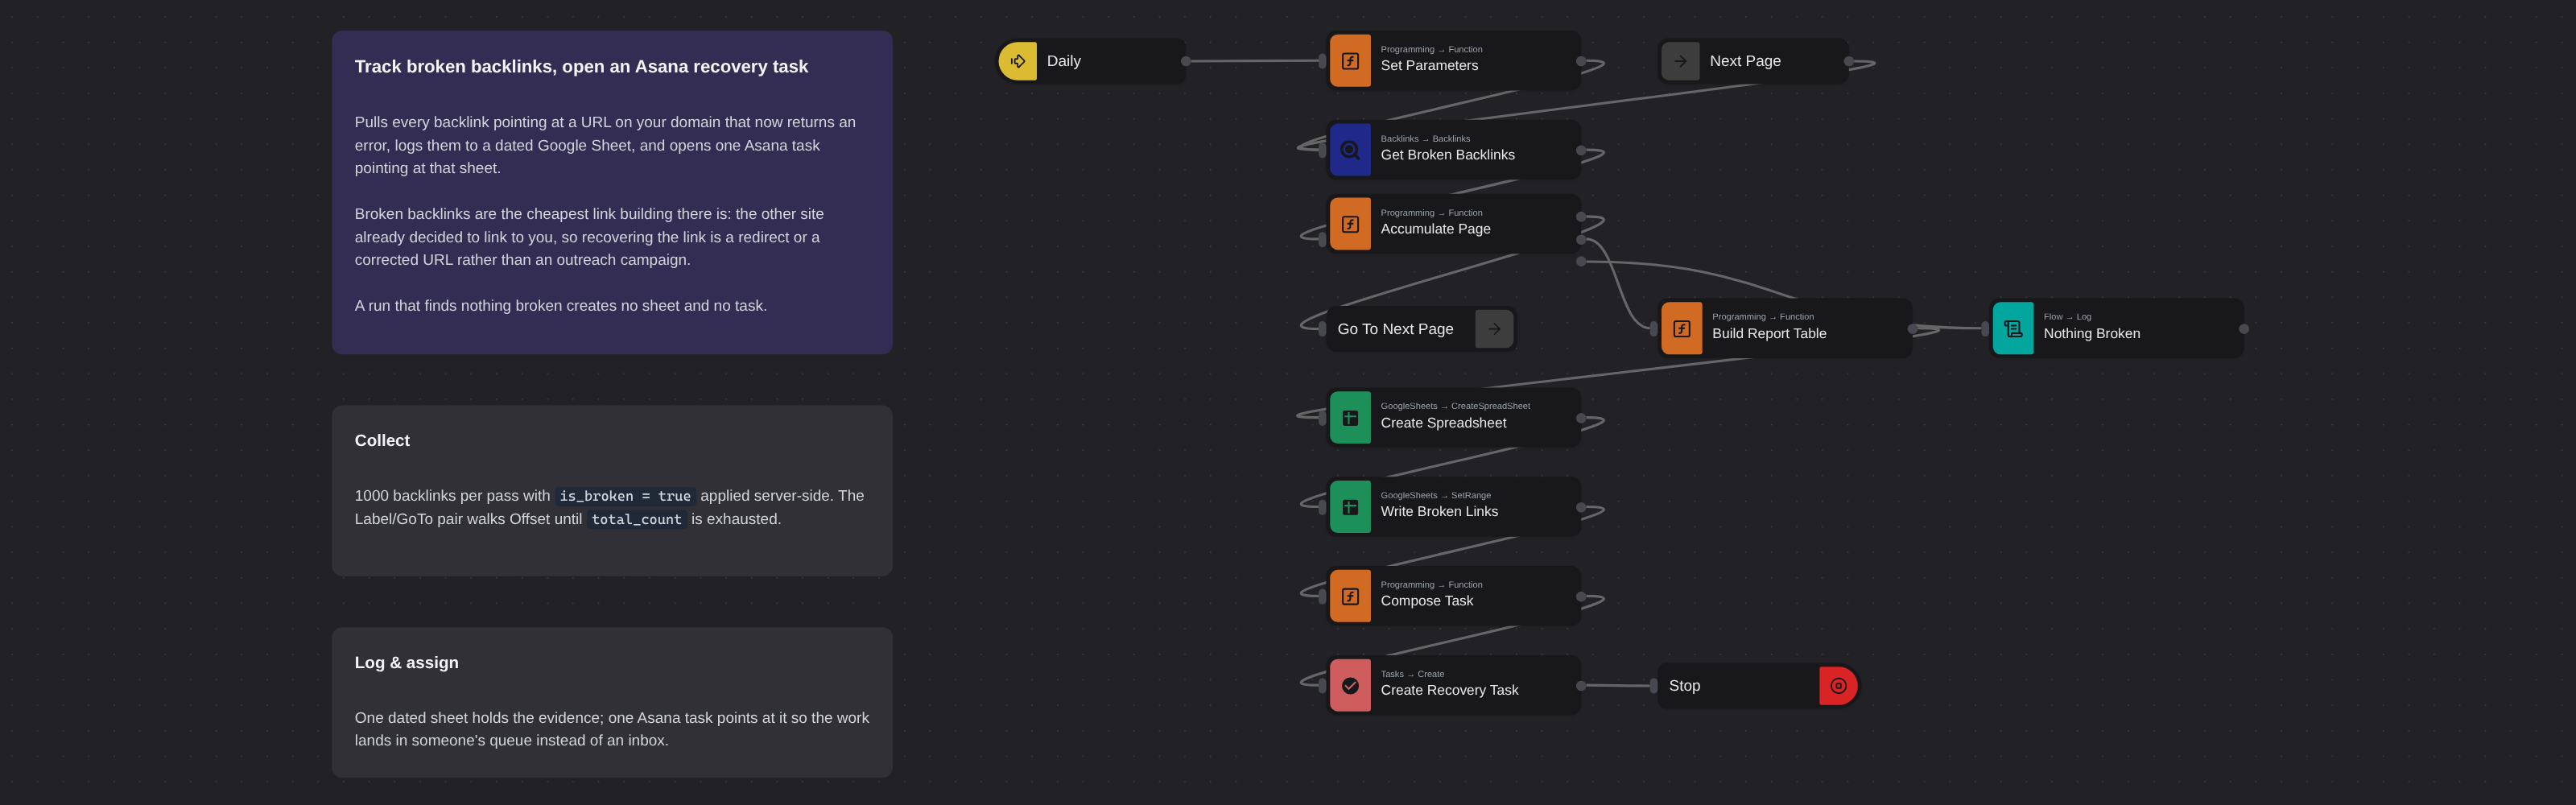Image resolution: width=2576 pixels, height=805 pixels.
Task: Click the Create Recovery Task output port
Action: (x=1581, y=686)
